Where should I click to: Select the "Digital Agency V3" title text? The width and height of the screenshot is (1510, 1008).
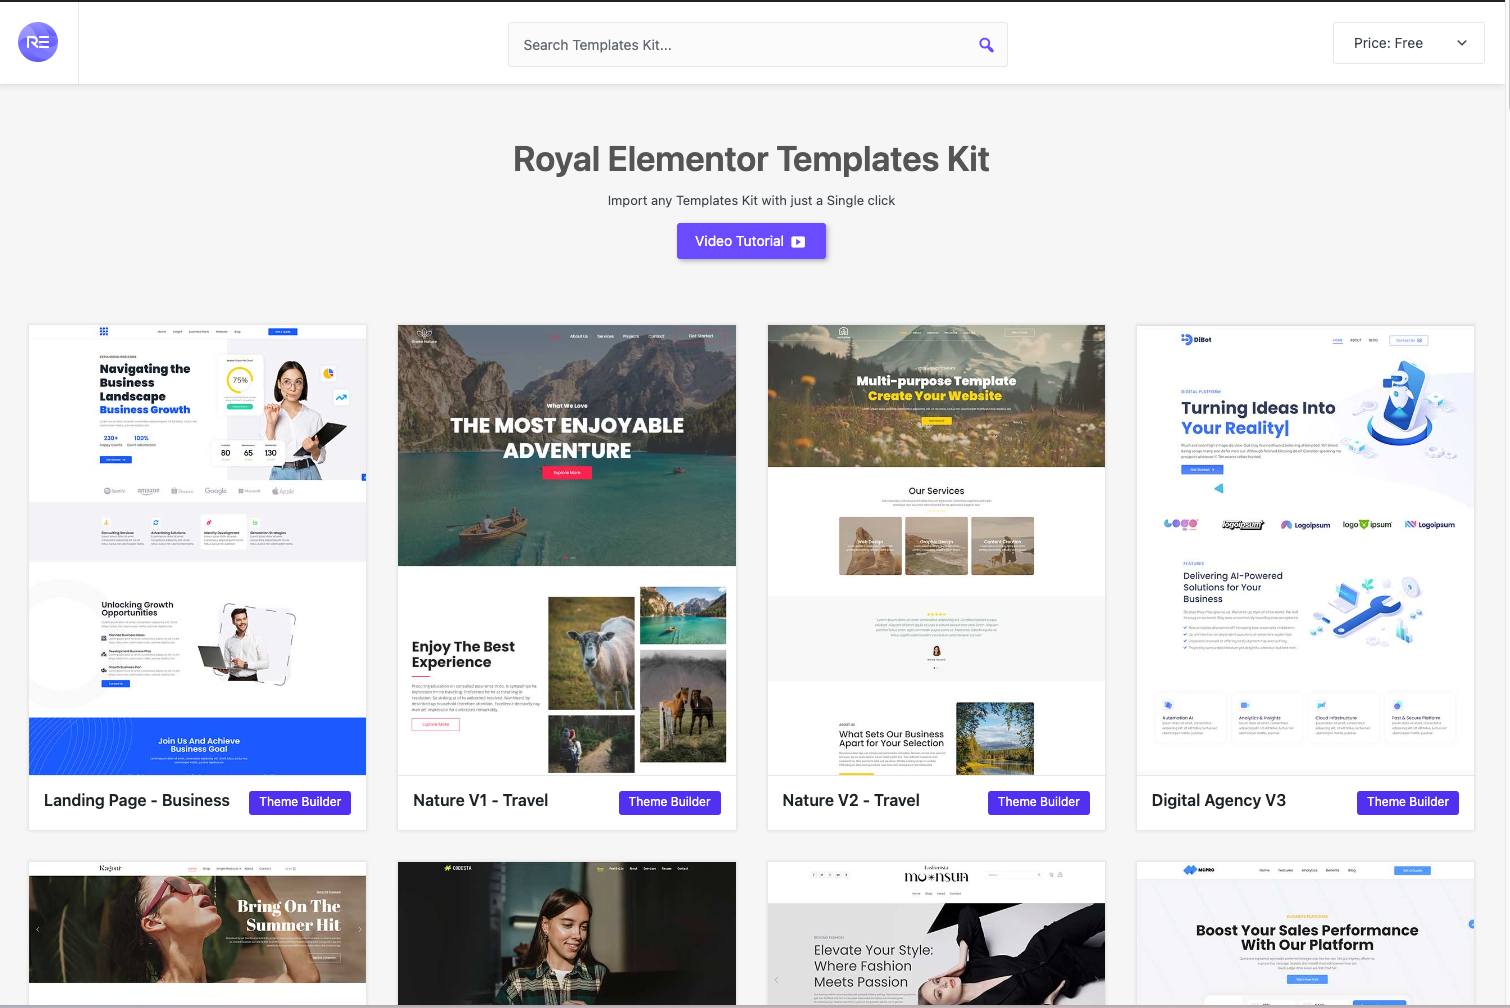pos(1219,801)
